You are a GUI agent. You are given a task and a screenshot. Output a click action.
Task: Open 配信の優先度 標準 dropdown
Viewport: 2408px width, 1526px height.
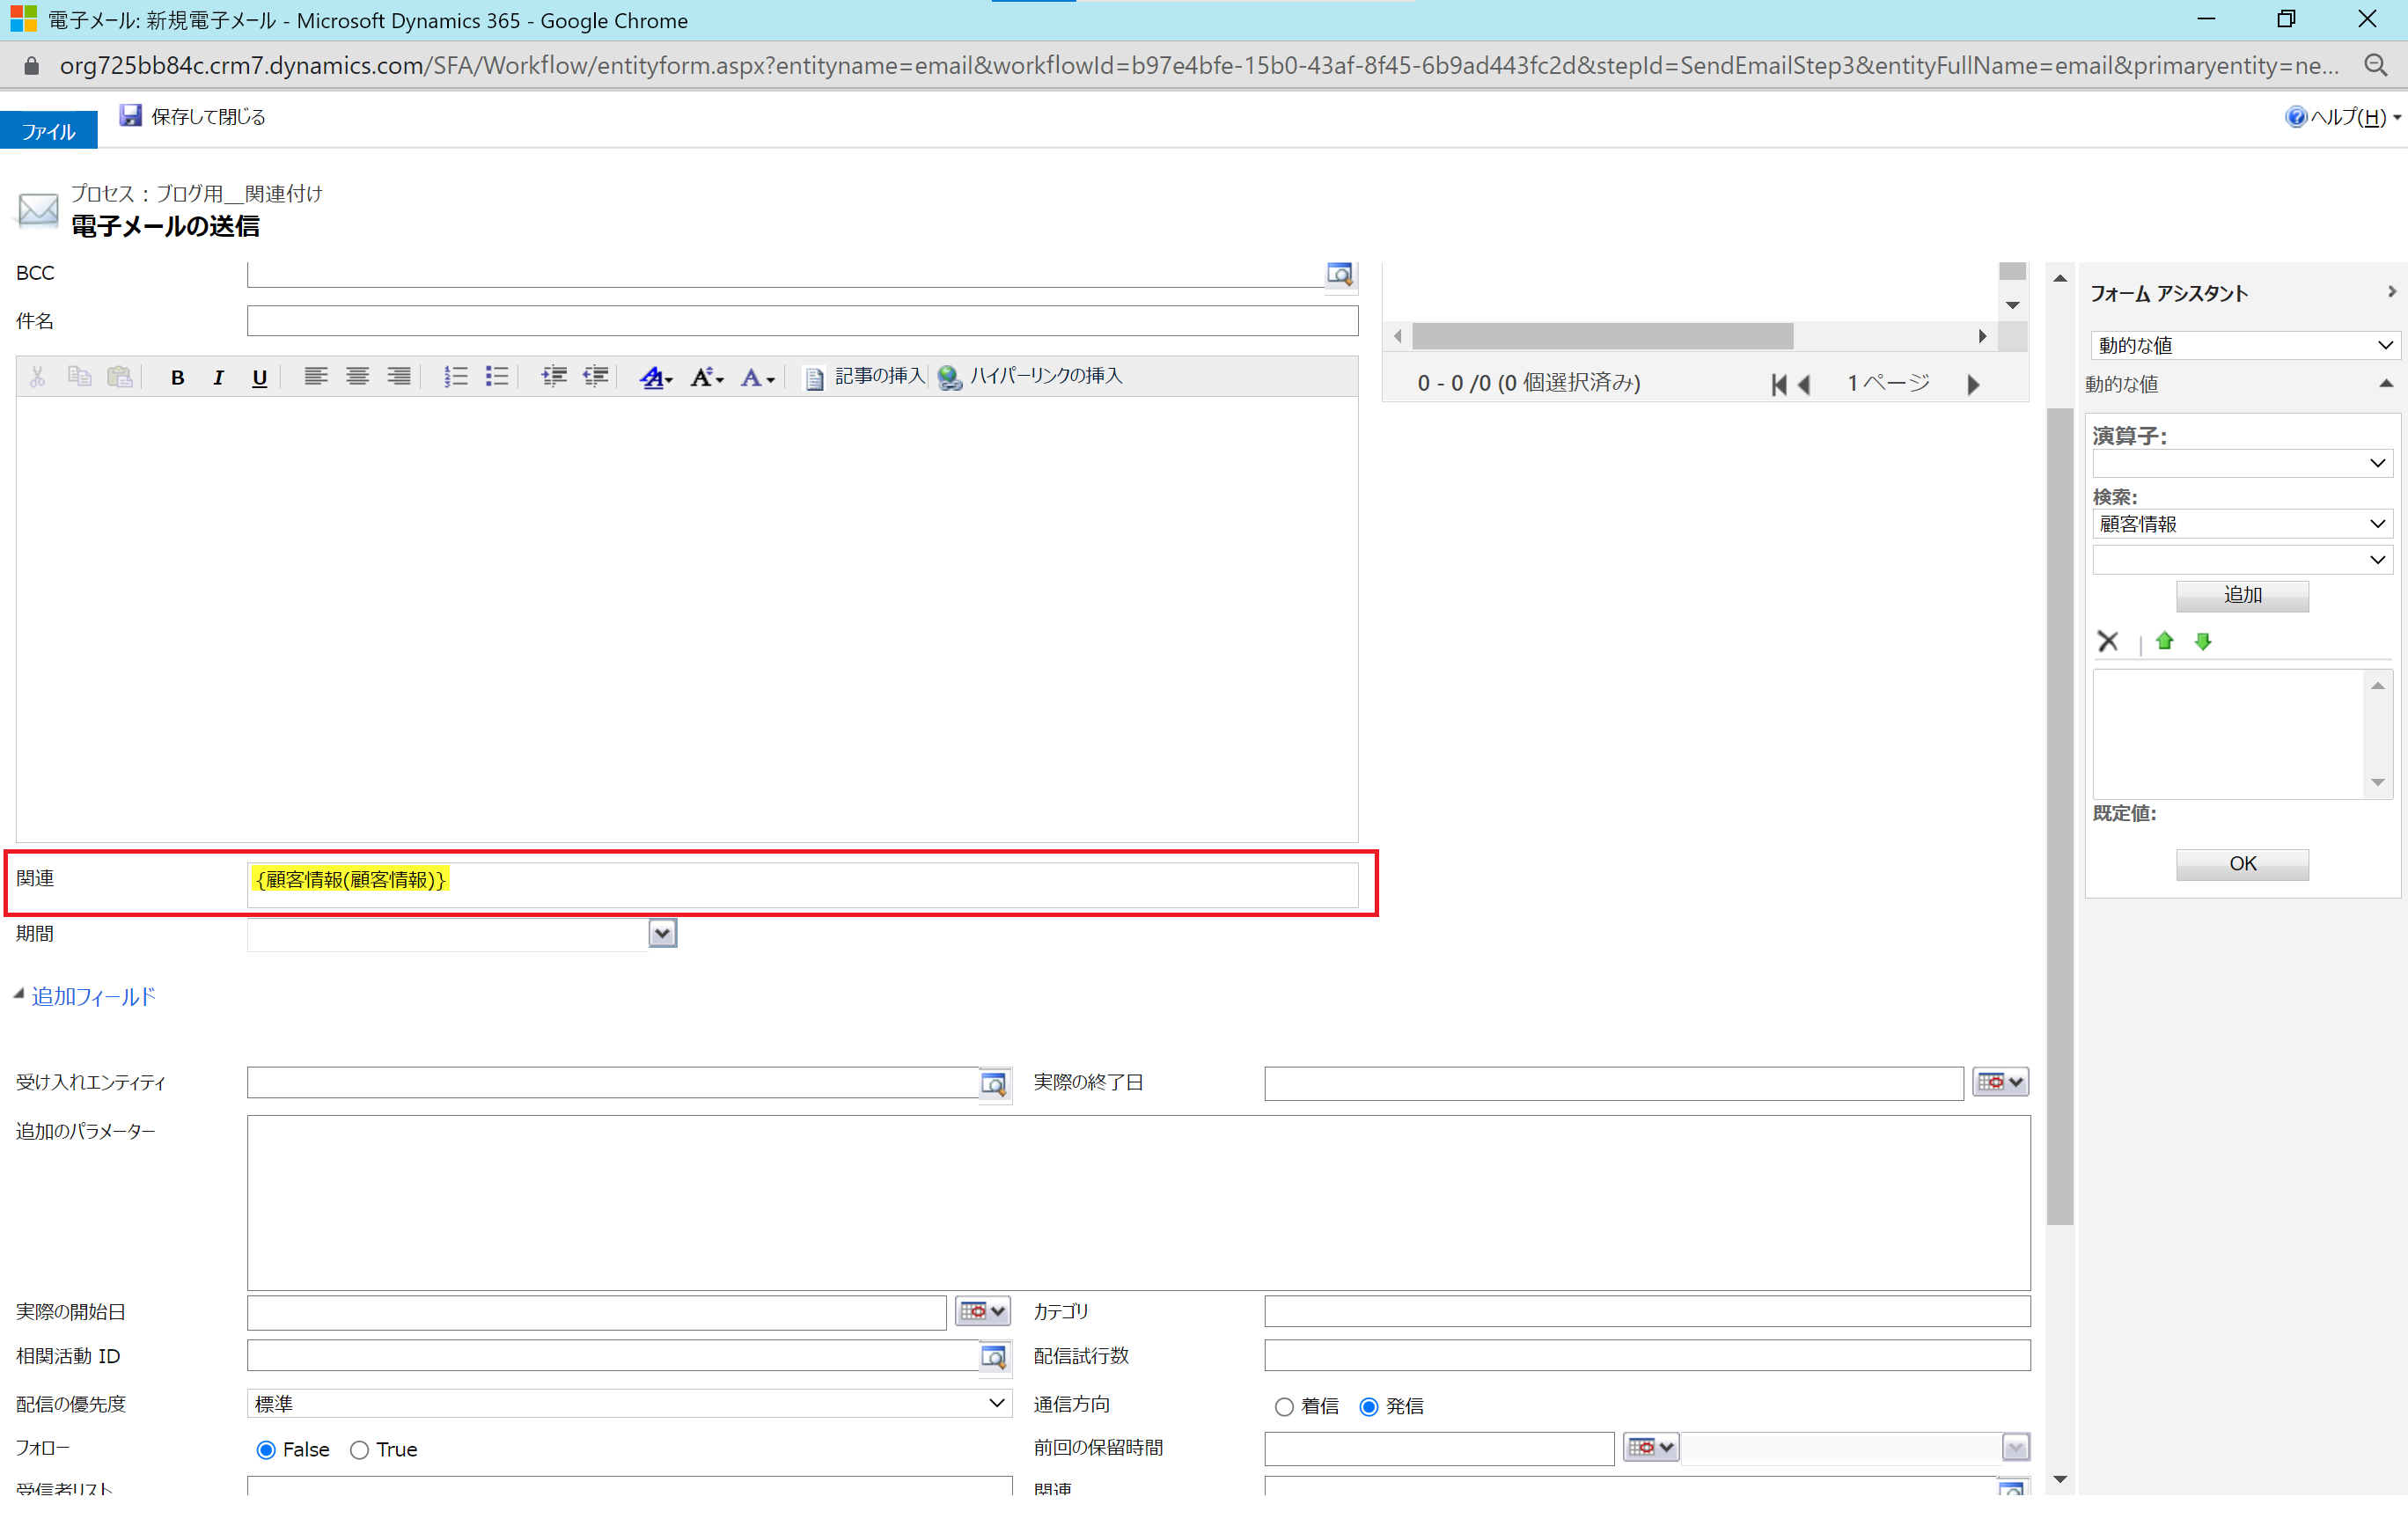pyautogui.click(x=629, y=1404)
